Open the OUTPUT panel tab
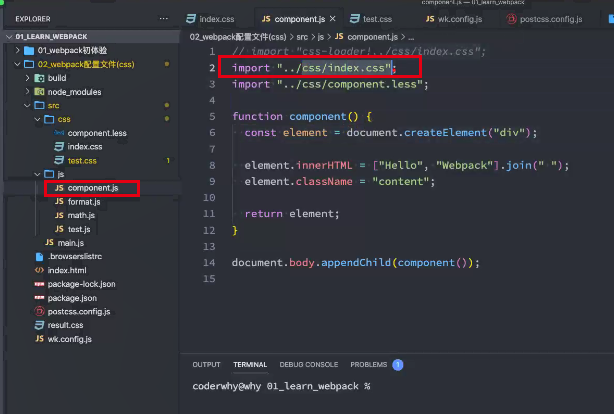The height and width of the screenshot is (414, 614). click(x=206, y=365)
